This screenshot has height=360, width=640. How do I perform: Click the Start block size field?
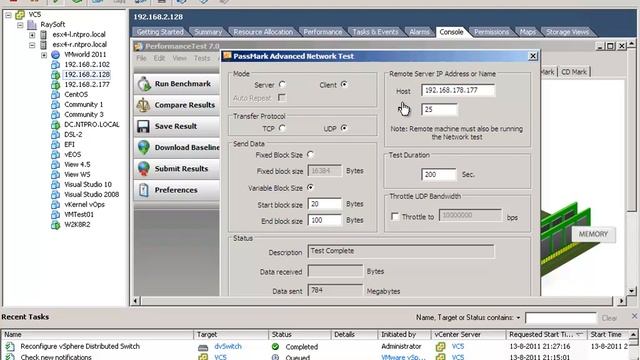(x=324, y=204)
